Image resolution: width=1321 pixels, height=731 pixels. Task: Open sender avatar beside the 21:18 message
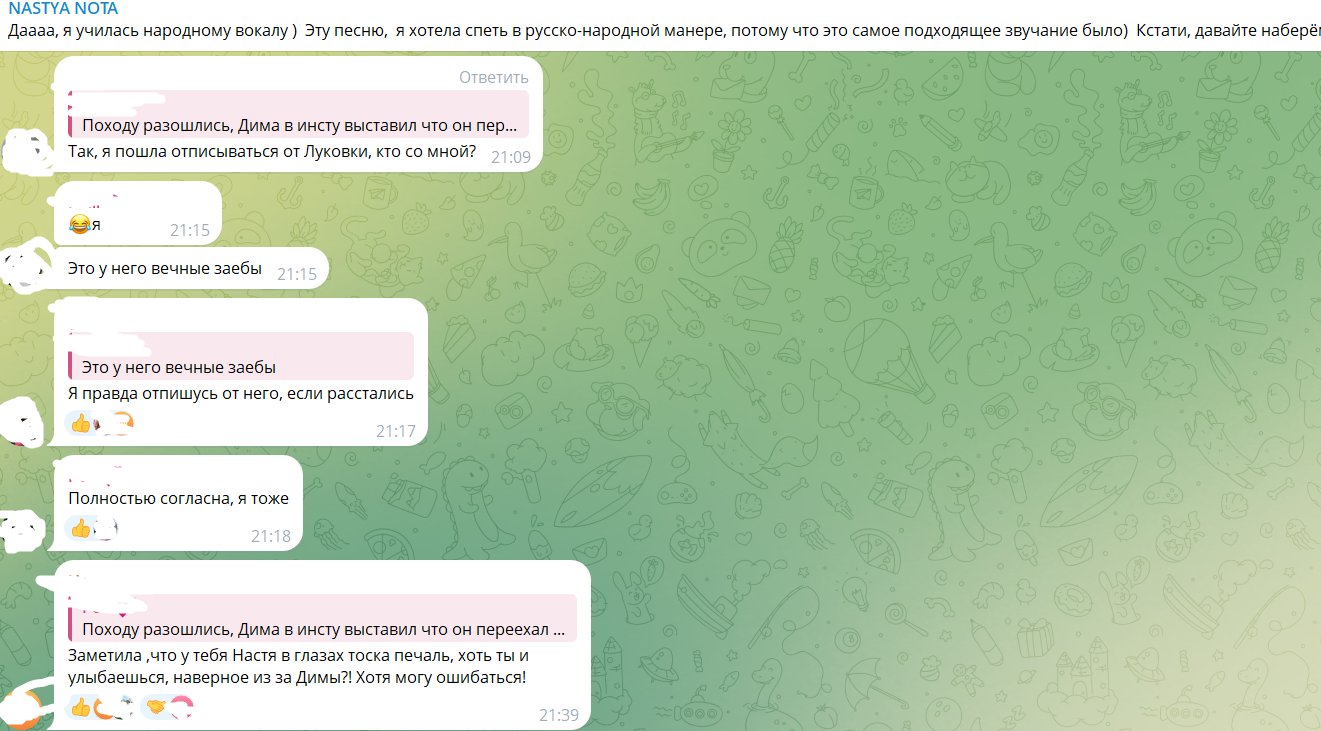tap(24, 530)
